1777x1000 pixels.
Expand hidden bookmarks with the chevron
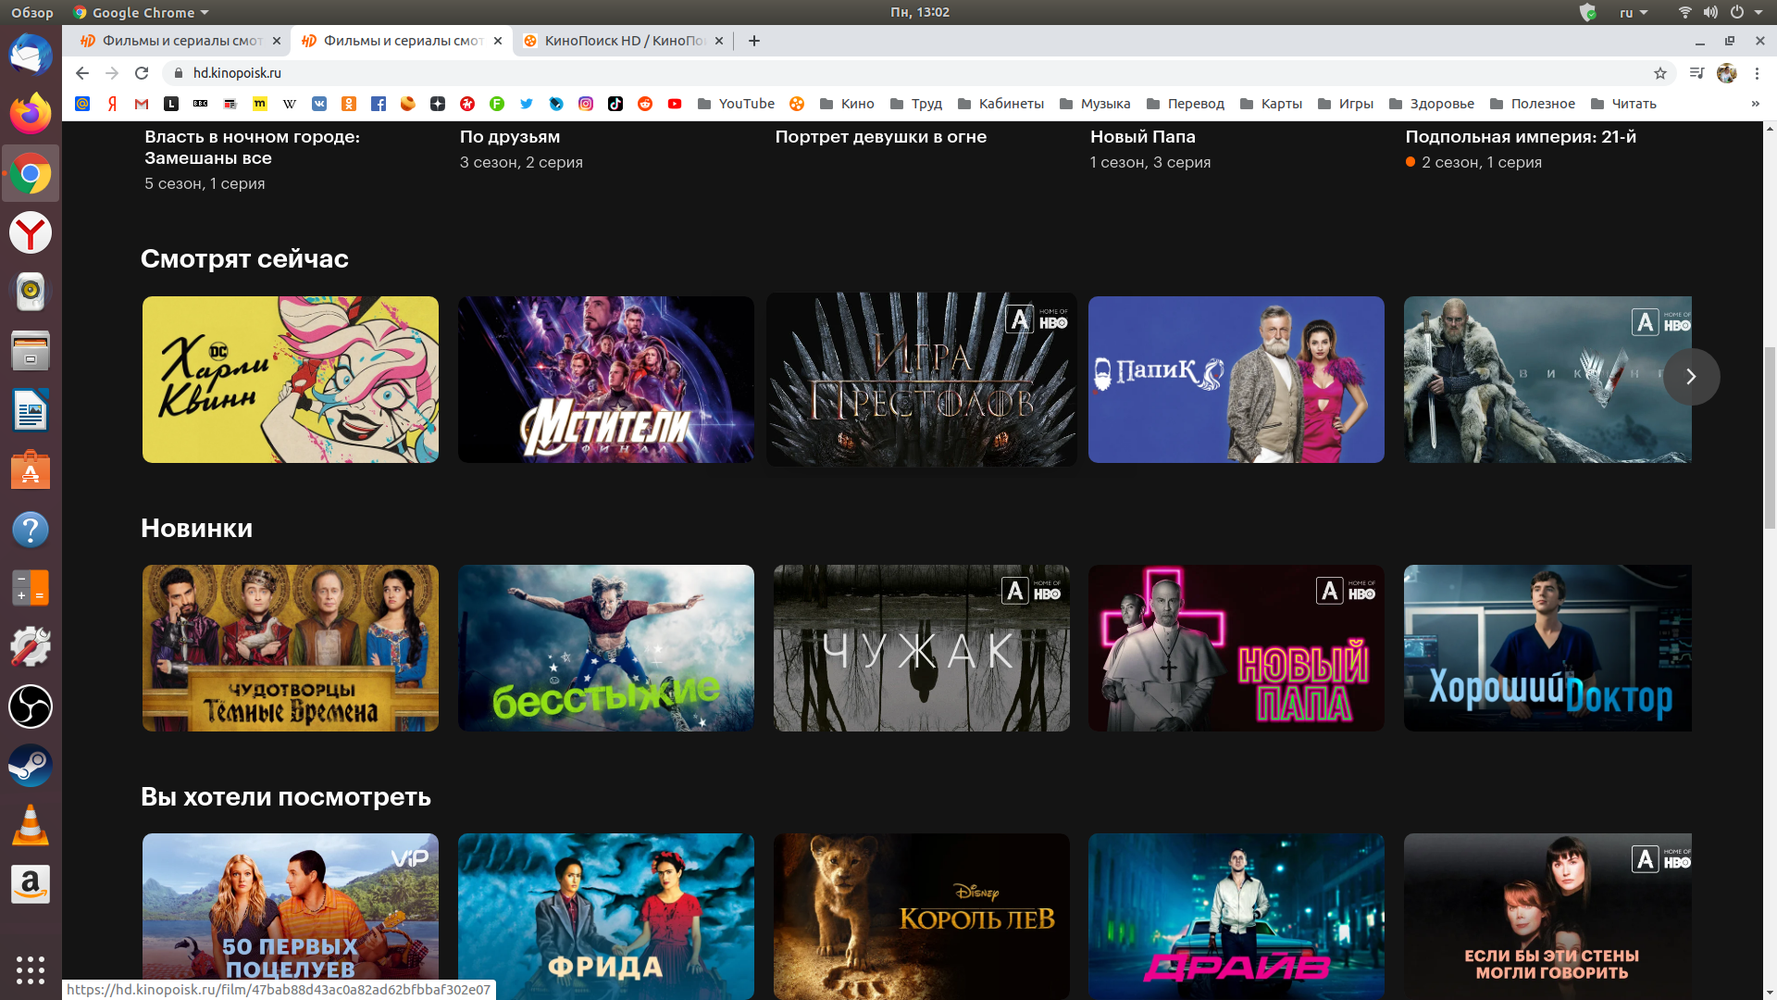(1755, 104)
